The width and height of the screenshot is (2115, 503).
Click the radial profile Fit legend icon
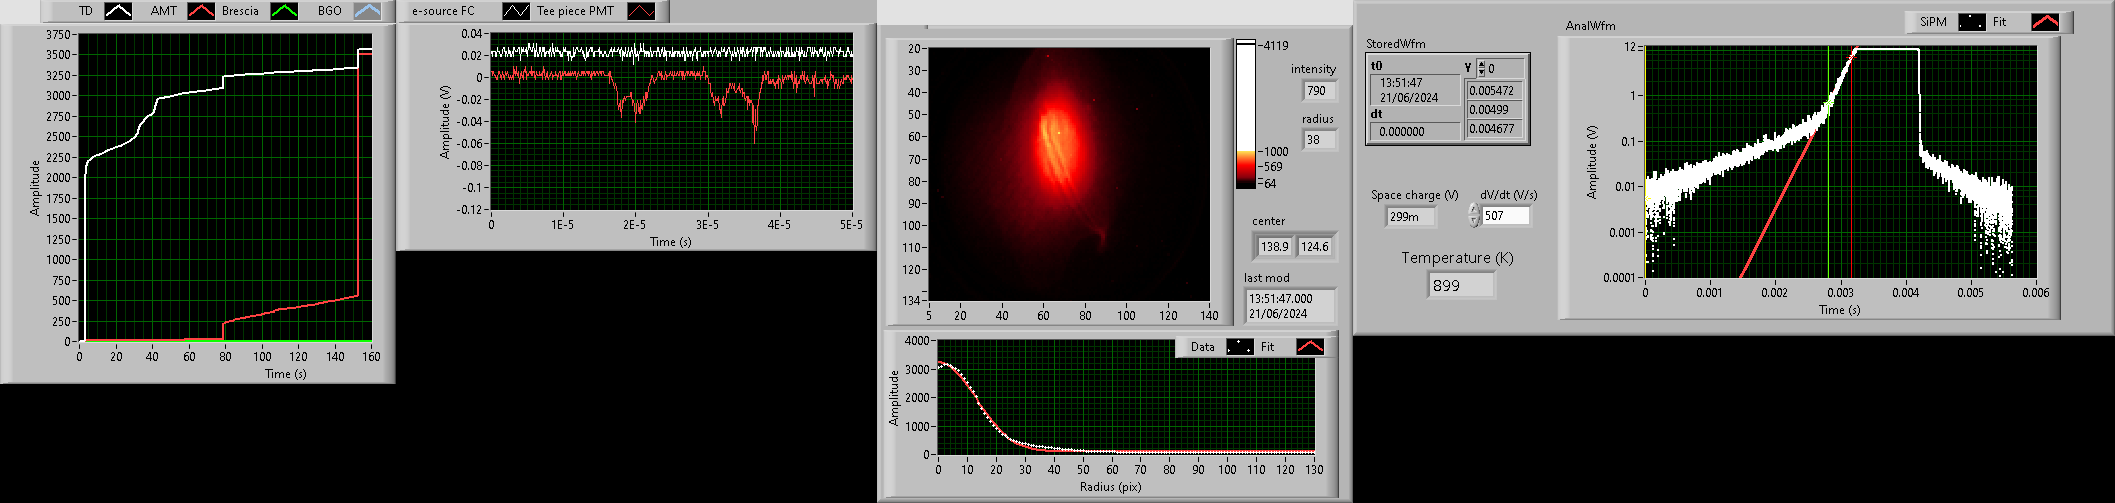pos(1309,347)
